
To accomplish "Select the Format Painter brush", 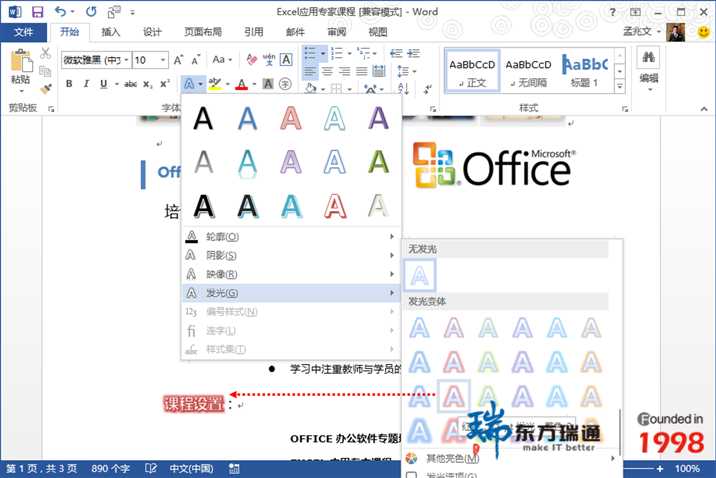I will pos(45,88).
